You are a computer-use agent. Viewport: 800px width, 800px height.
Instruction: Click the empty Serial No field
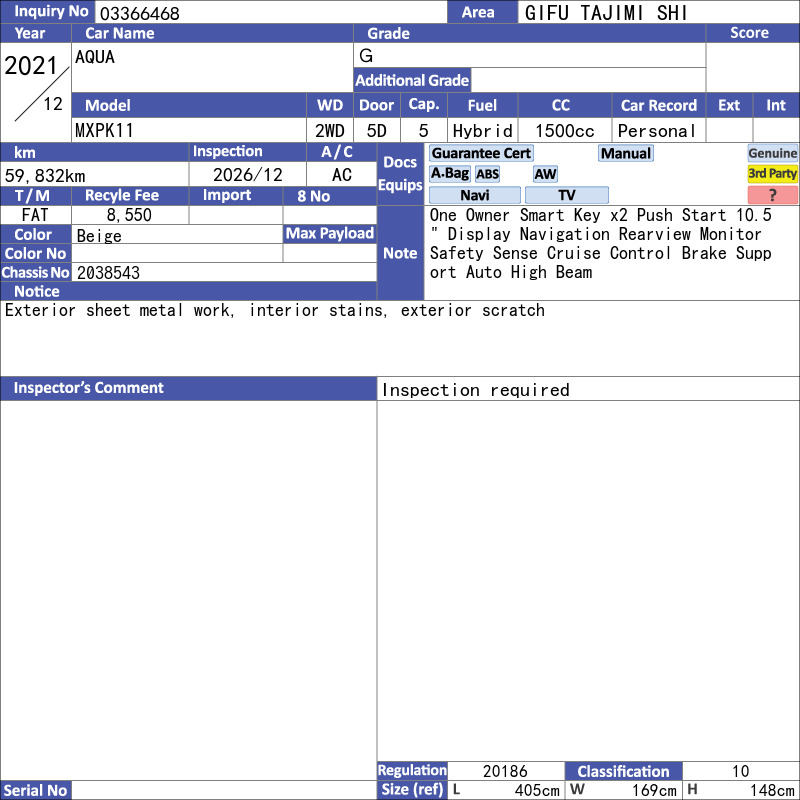(x=224, y=790)
